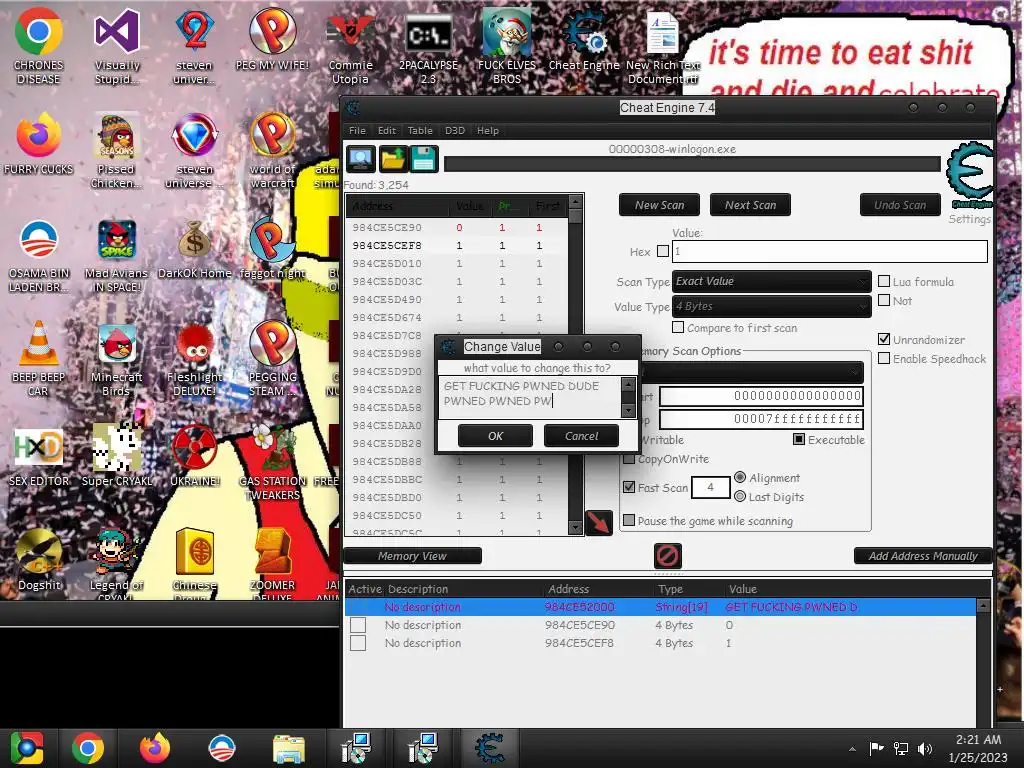Open the Commie Utopia desktop icon

tap(351, 46)
